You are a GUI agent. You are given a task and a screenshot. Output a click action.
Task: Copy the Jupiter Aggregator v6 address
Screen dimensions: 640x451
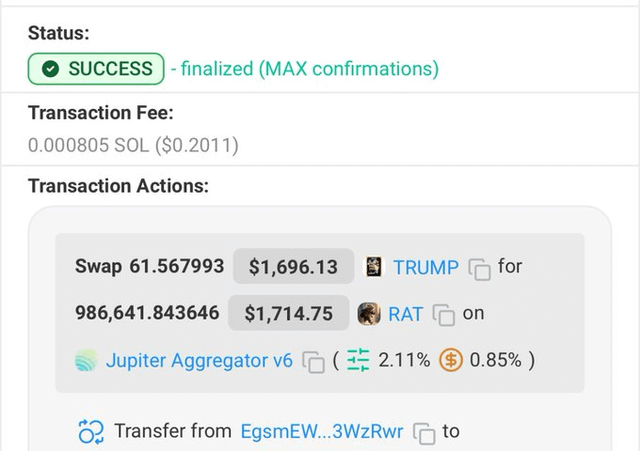tap(314, 361)
